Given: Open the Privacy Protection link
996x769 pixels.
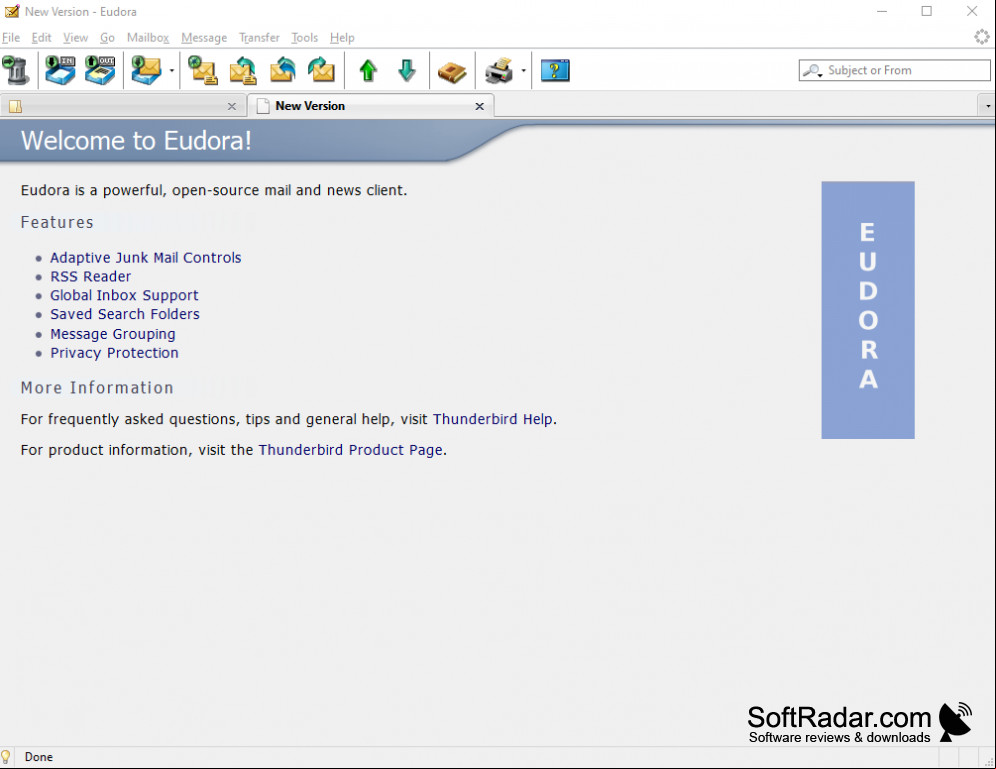Looking at the screenshot, I should [x=114, y=353].
